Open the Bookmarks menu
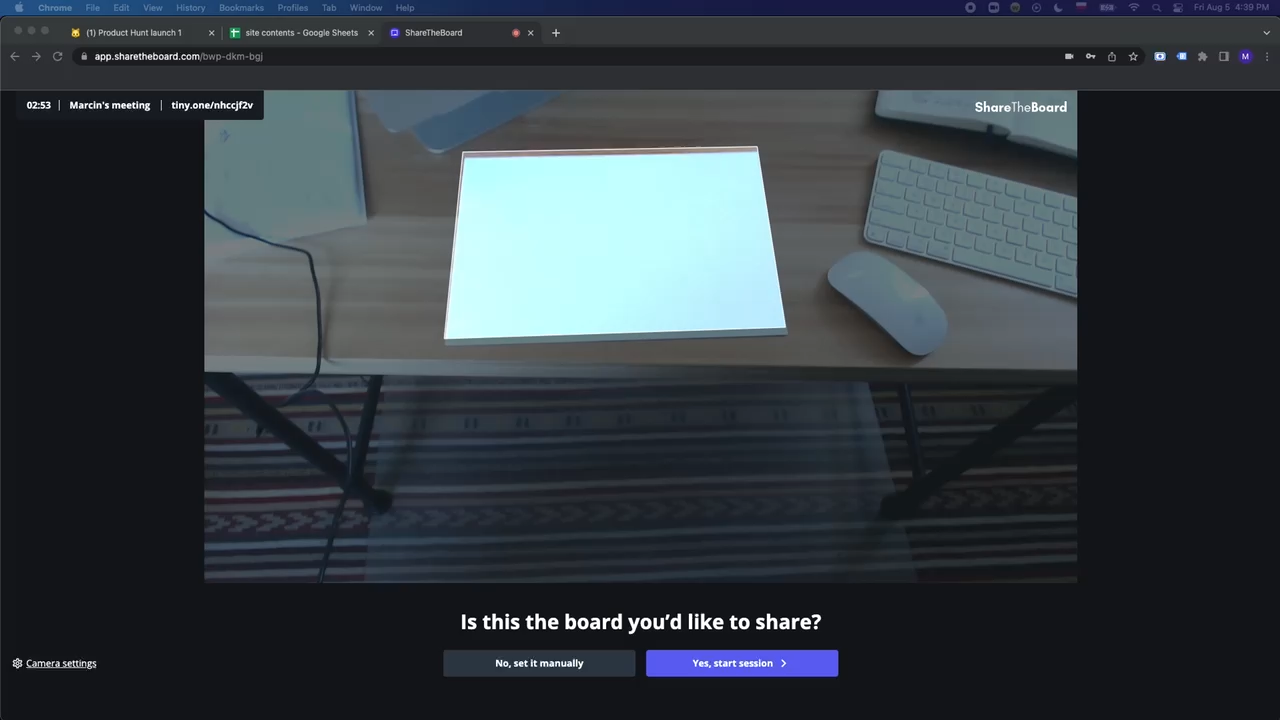Image resolution: width=1280 pixels, height=720 pixels. 241,7
